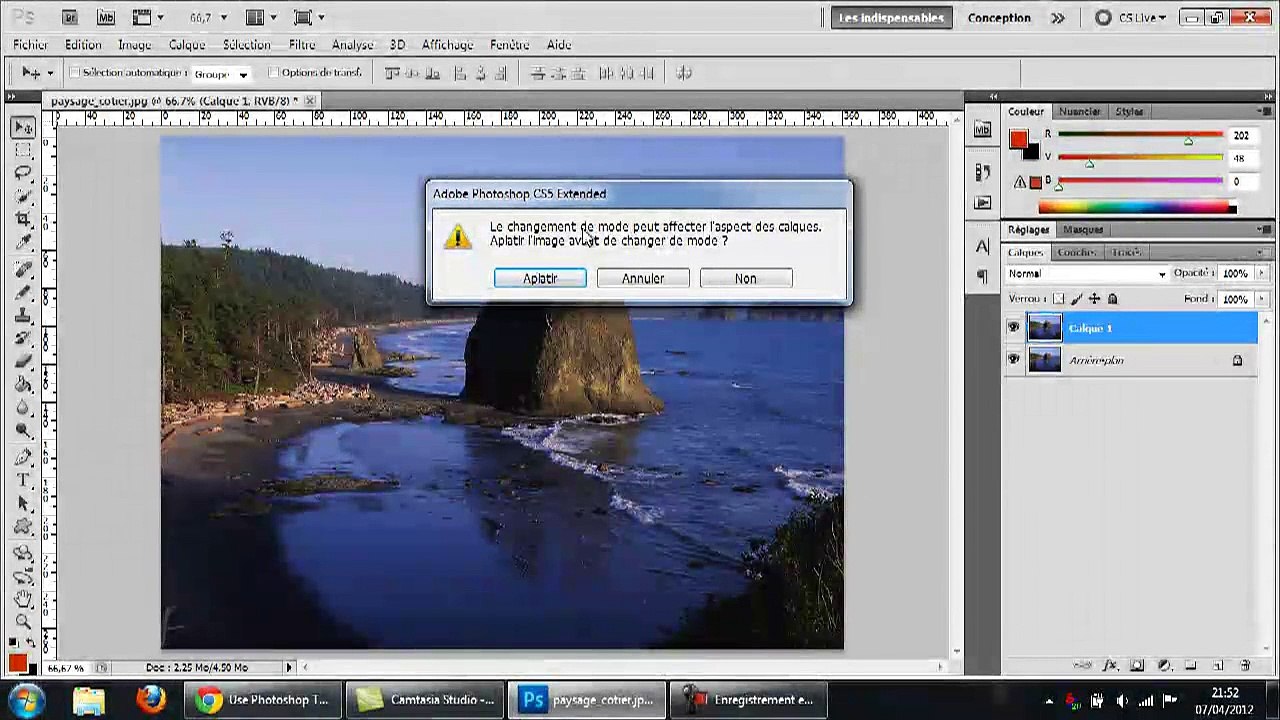The height and width of the screenshot is (720, 1280).
Task: Click the R value field showing 202
Action: (1241, 135)
